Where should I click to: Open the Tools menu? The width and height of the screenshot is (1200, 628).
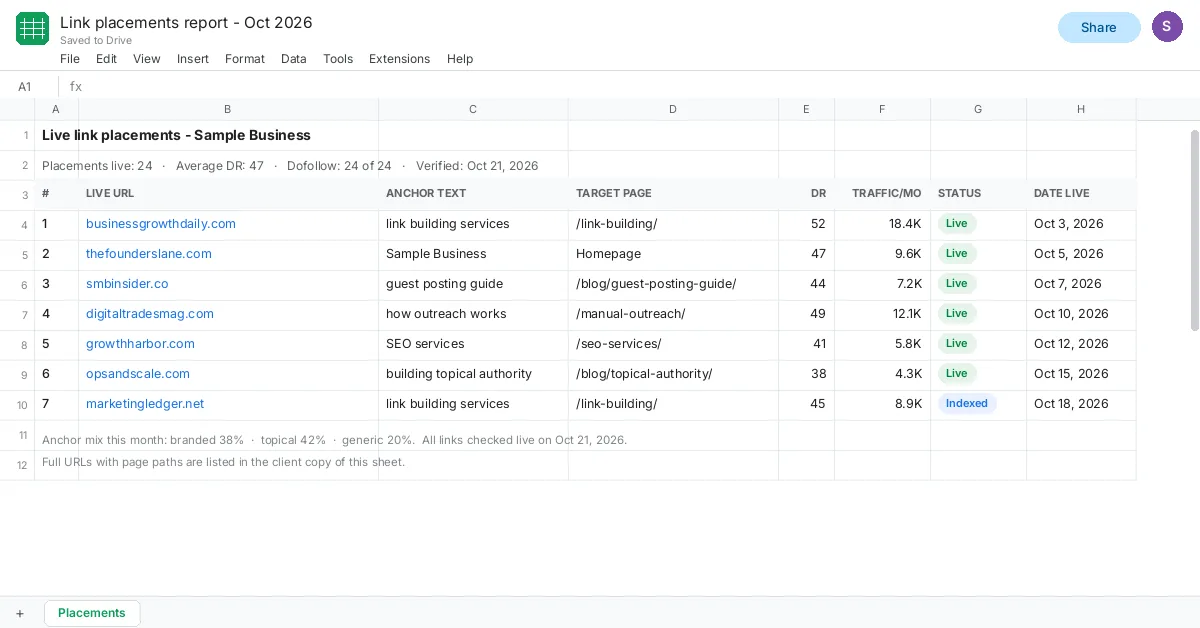tap(338, 59)
